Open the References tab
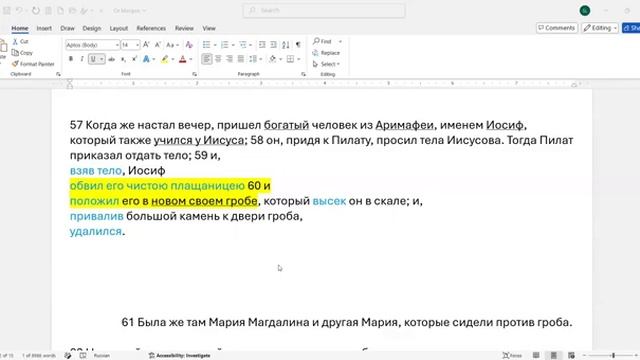The image size is (640, 360). (151, 28)
